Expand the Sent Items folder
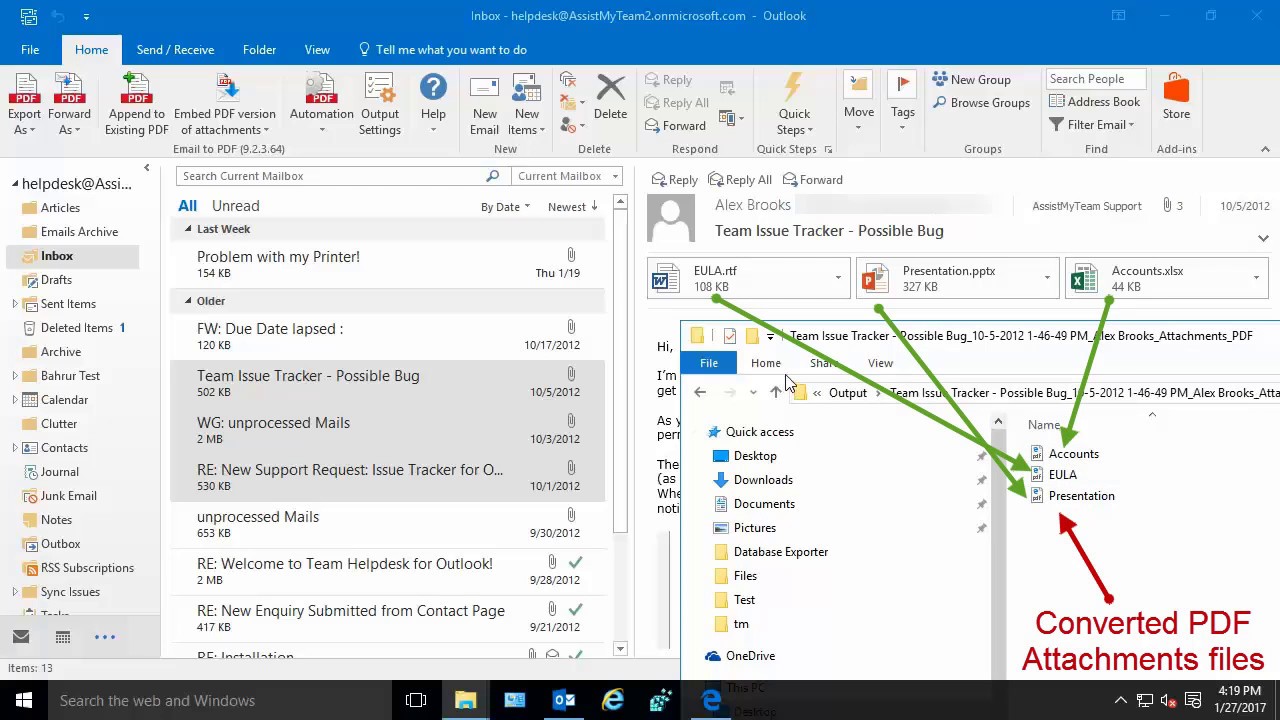 point(15,304)
